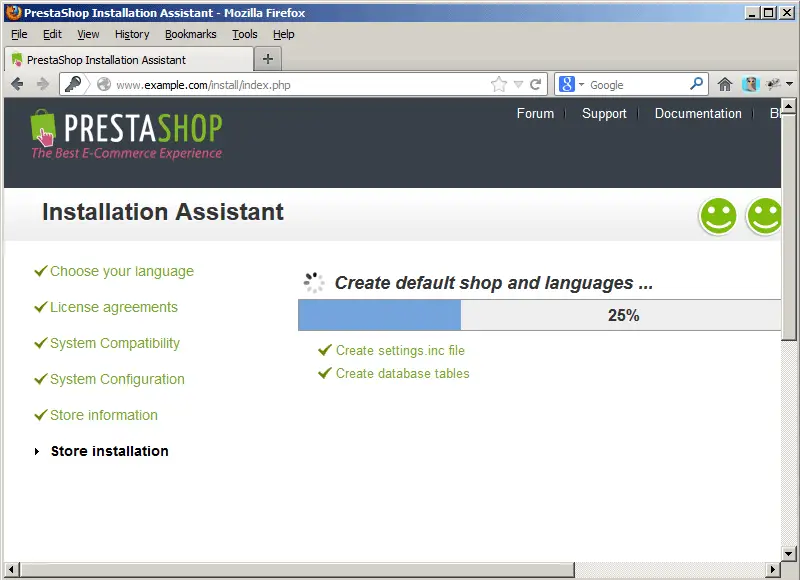Open the Tools menu
The height and width of the screenshot is (580, 800).
pos(245,34)
